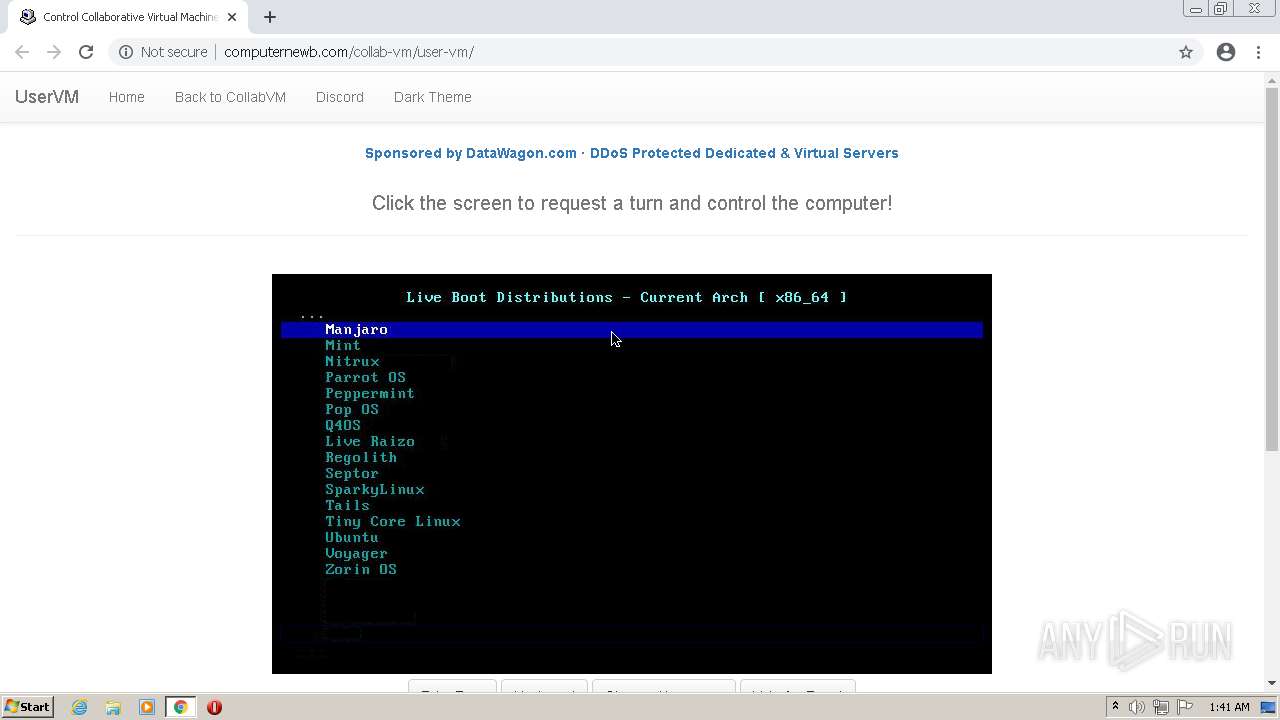Select Parrot OS entry
The width and height of the screenshot is (1280, 720).
click(365, 377)
